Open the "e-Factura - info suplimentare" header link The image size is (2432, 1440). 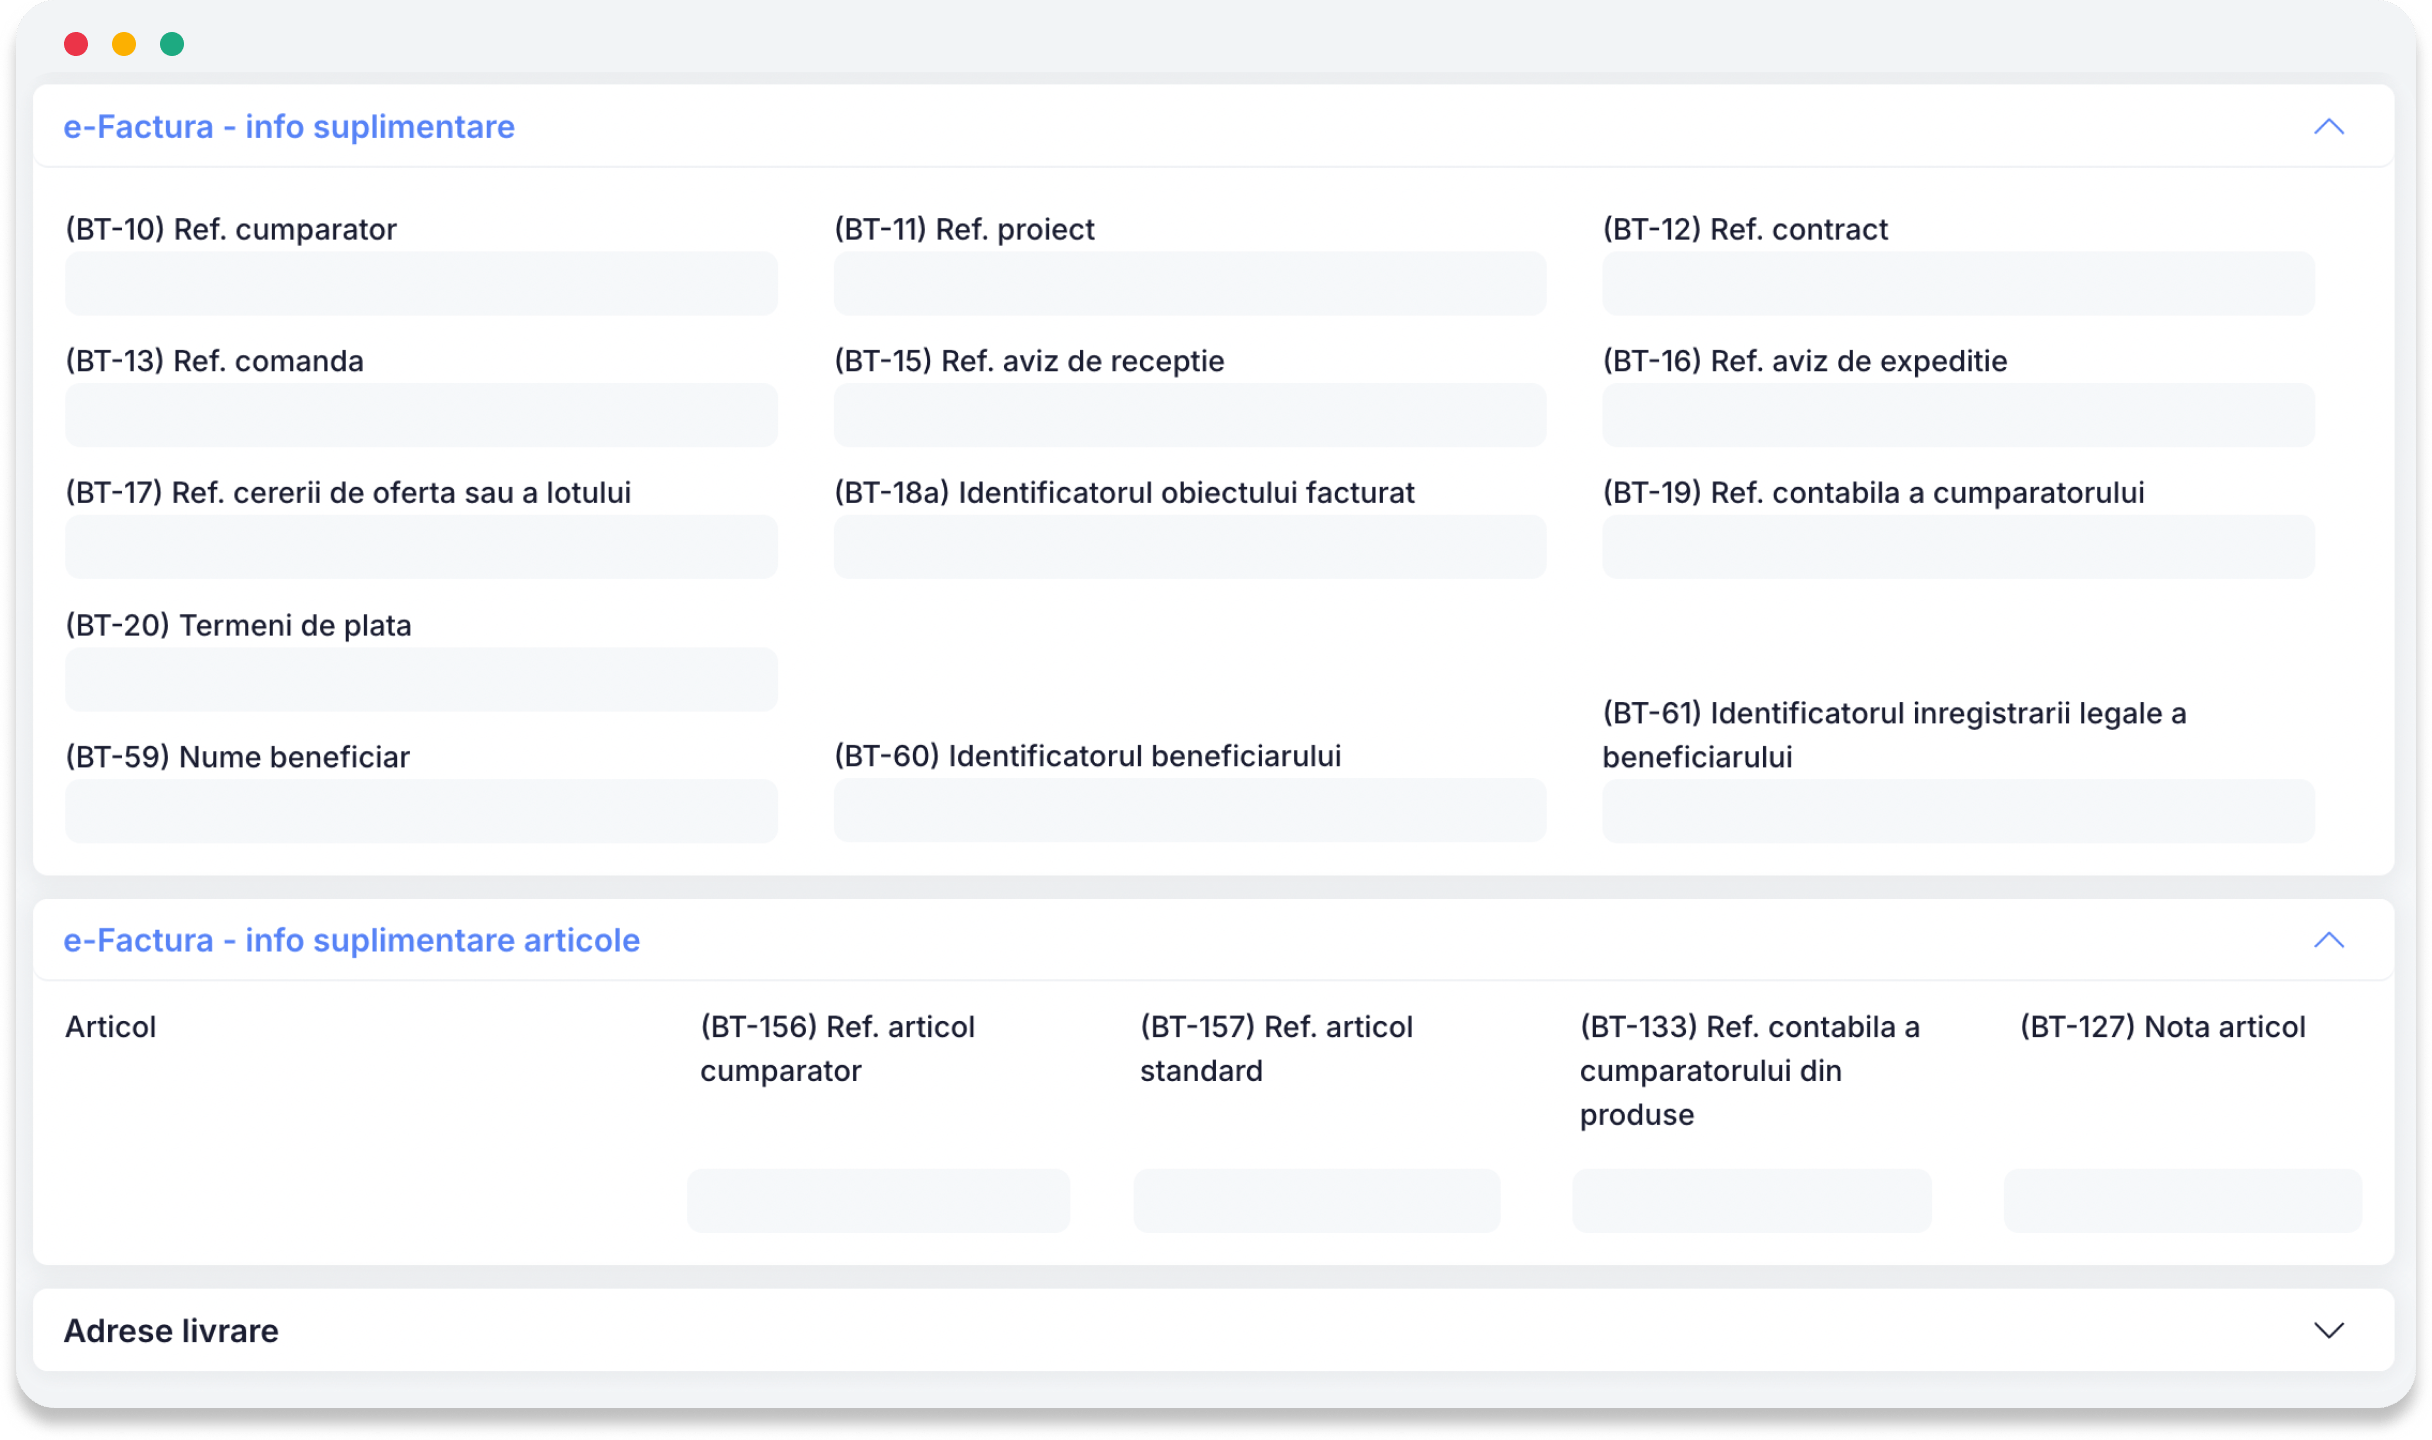(x=289, y=127)
